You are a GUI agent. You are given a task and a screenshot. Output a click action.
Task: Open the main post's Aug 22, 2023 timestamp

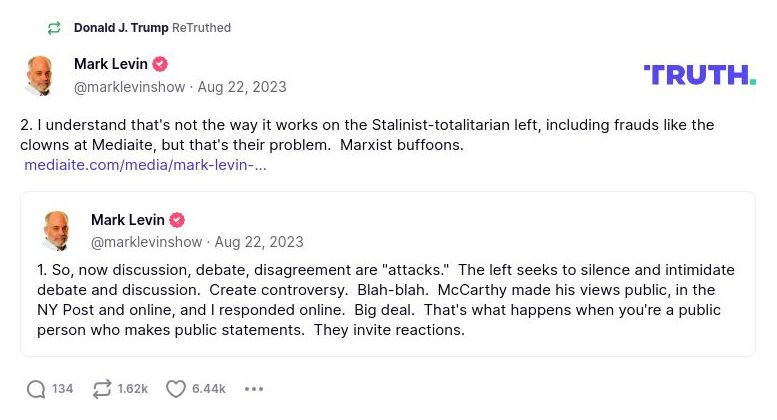tap(242, 87)
